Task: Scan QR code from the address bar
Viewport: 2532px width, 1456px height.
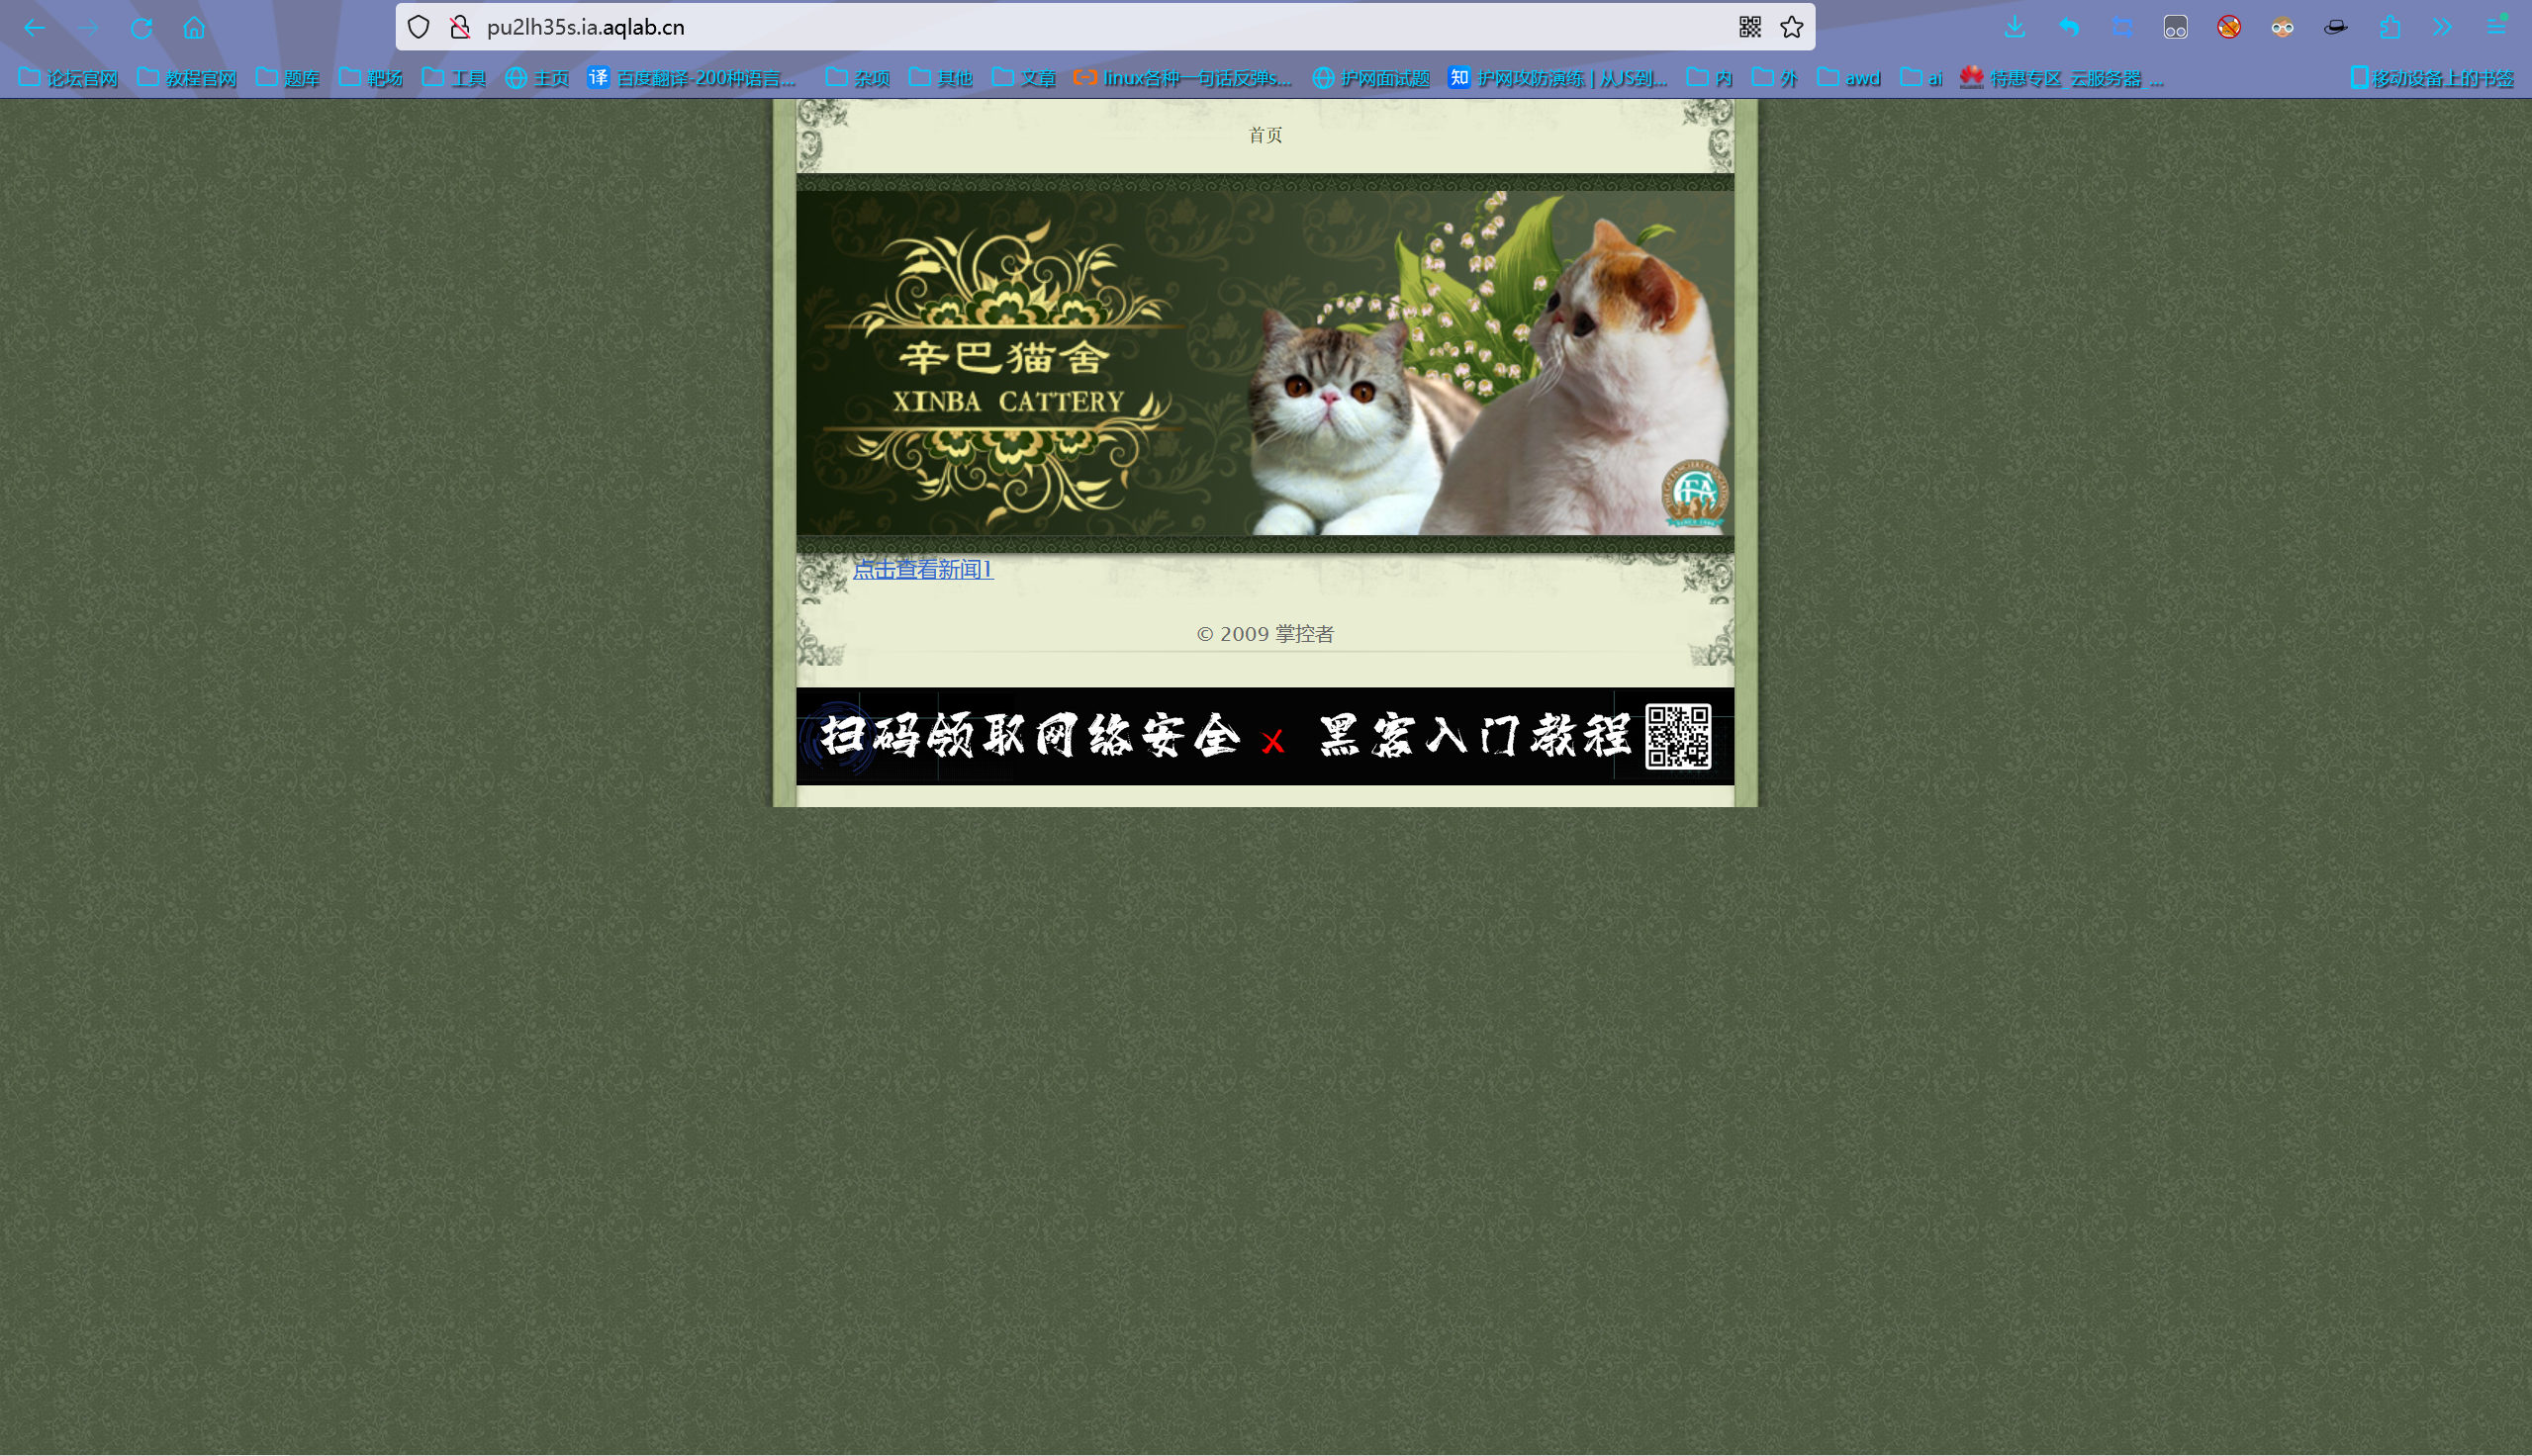Action: (x=1750, y=26)
